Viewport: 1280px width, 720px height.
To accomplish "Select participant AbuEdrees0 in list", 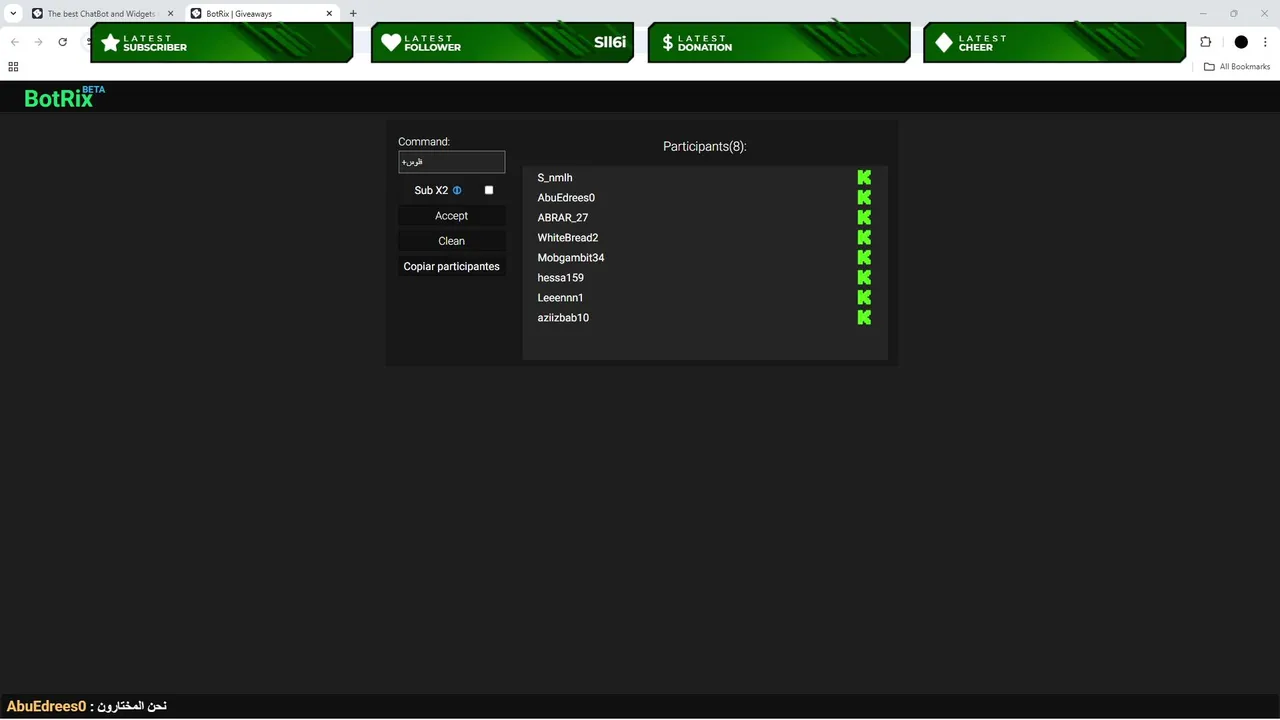I will point(566,197).
